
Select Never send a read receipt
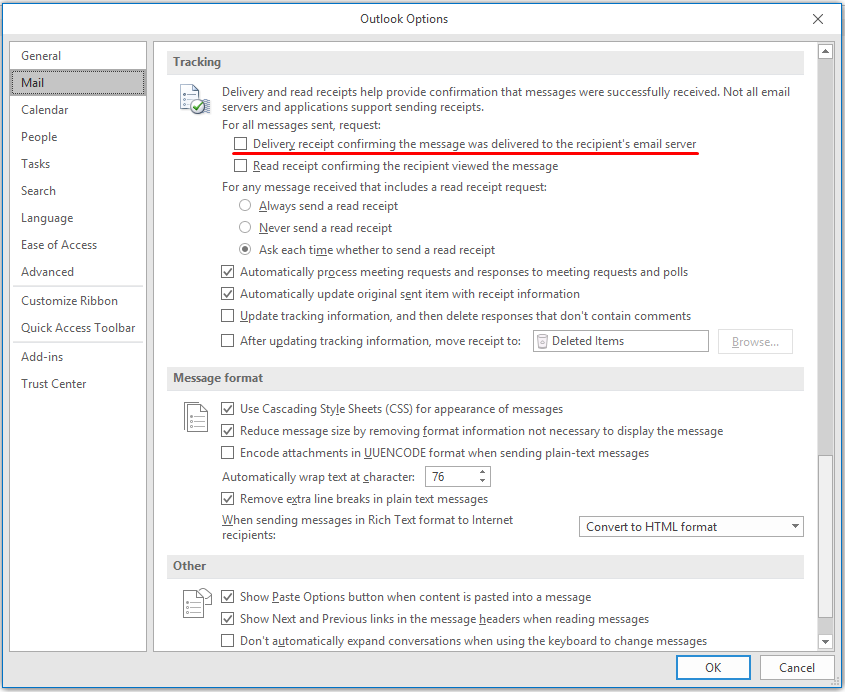click(245, 227)
